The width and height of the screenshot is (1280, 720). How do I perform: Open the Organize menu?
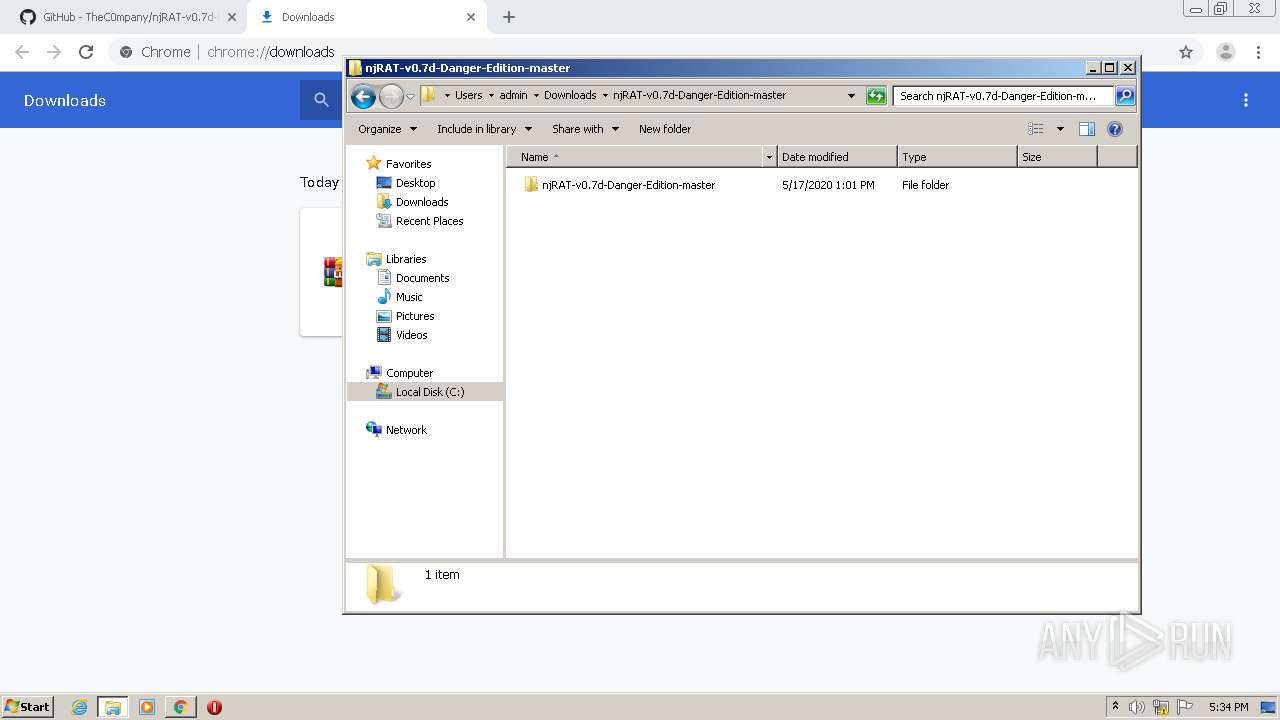(386, 129)
